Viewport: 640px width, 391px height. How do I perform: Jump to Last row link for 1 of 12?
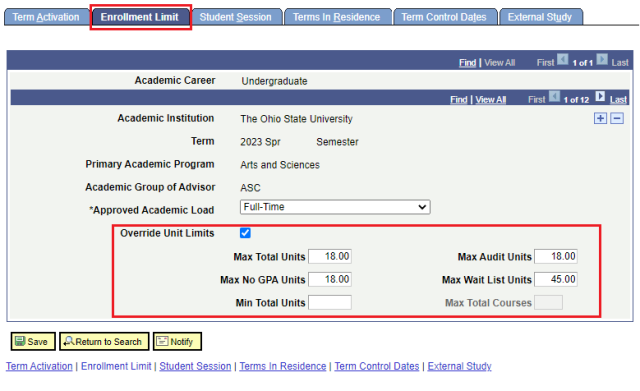coord(618,100)
